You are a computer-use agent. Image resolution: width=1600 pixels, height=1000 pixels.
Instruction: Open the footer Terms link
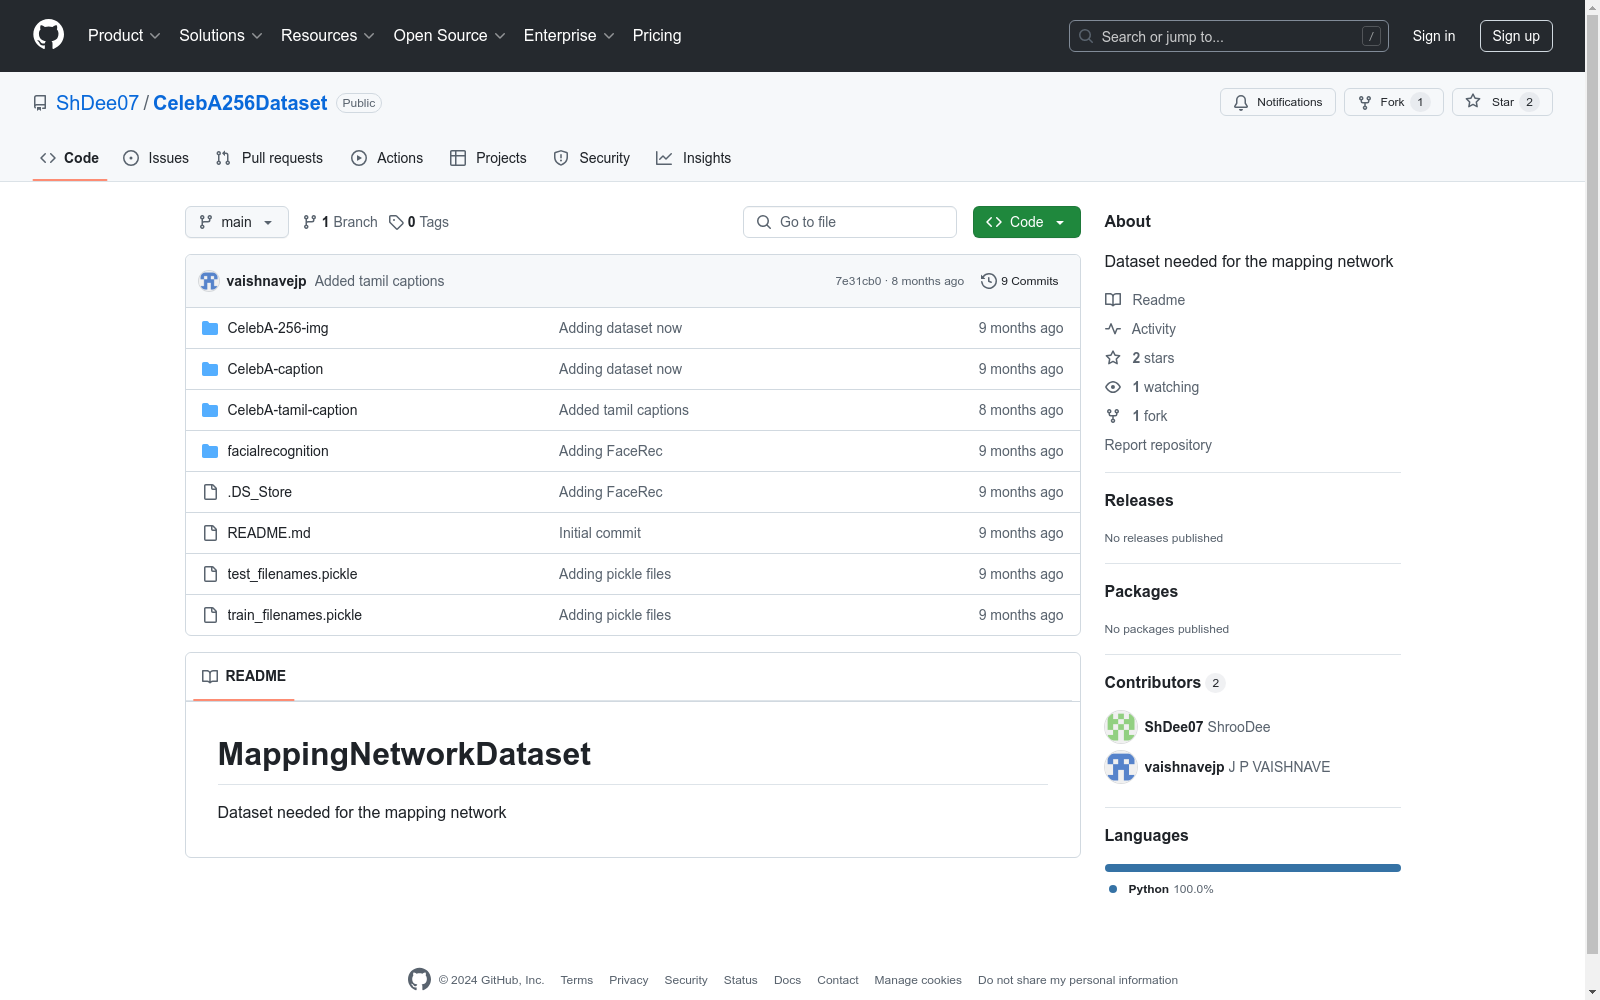(577, 980)
